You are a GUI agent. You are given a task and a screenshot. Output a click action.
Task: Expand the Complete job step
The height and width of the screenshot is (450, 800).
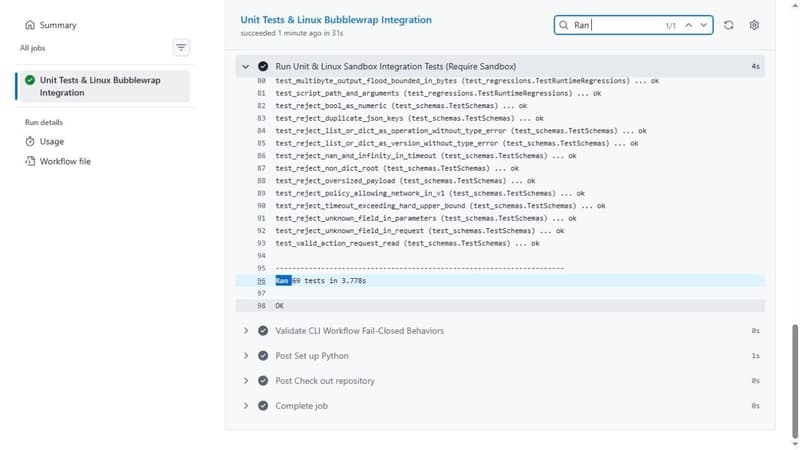point(245,406)
